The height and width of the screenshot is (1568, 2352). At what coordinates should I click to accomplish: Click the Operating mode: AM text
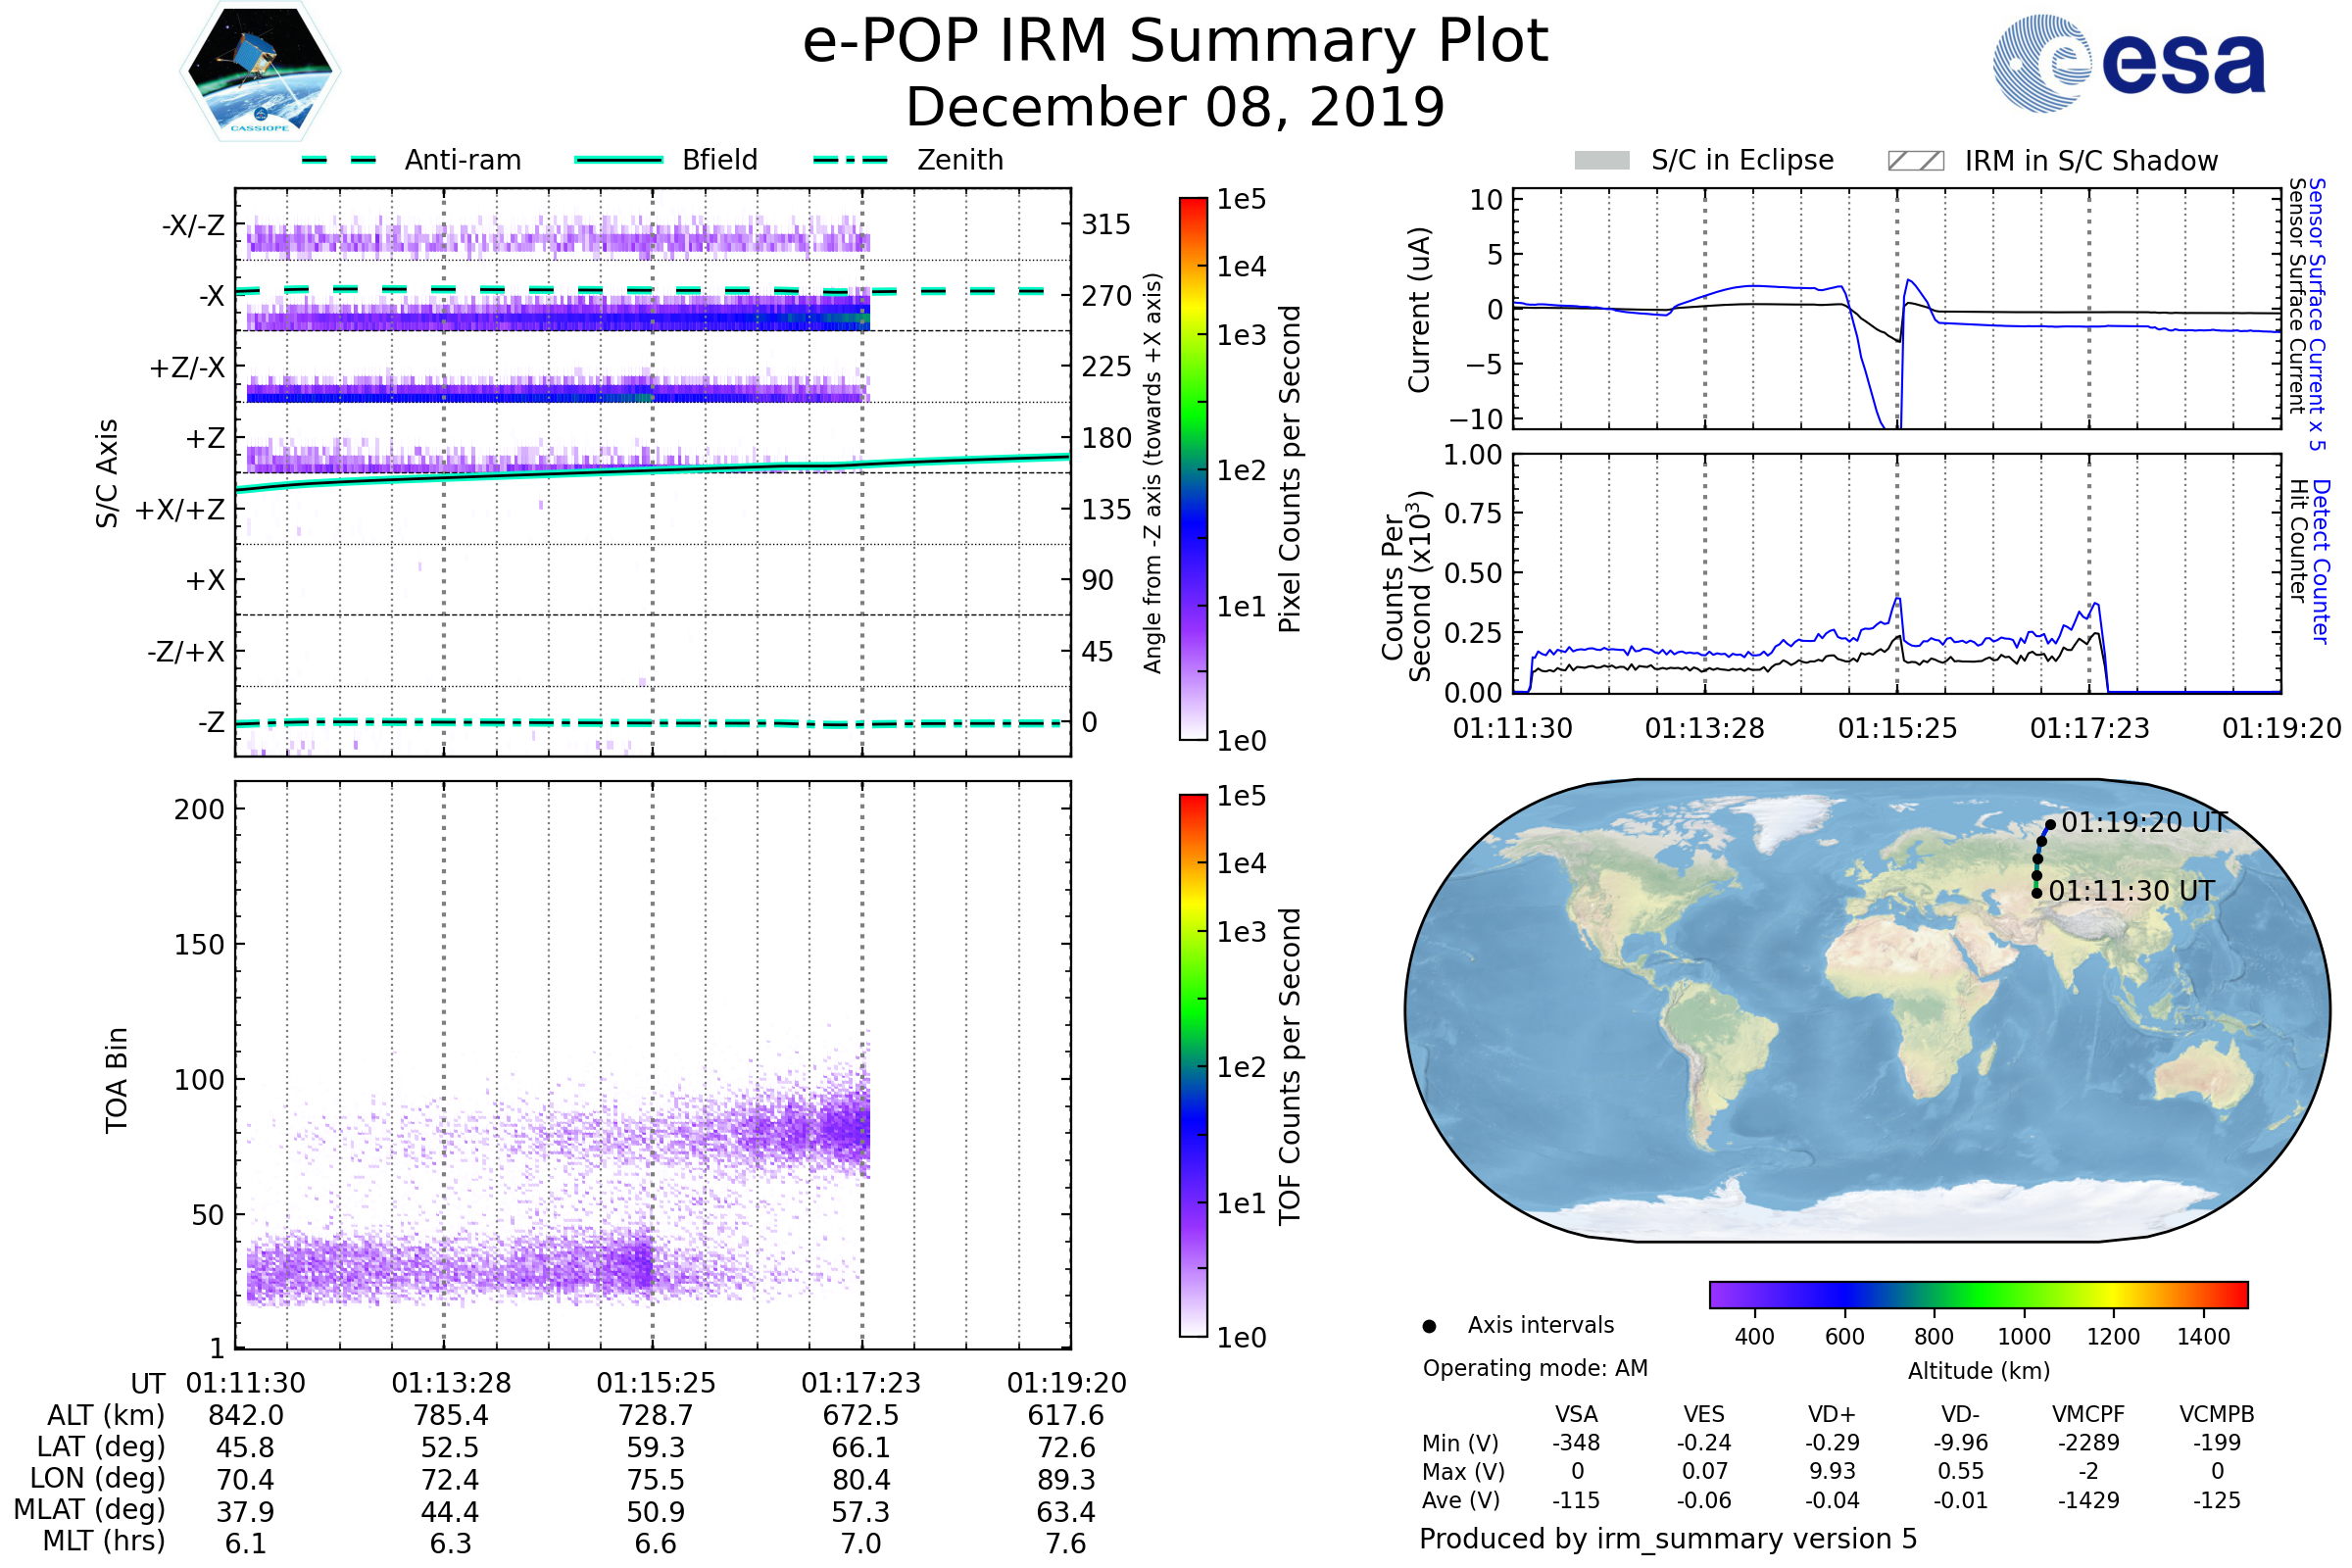(1534, 1368)
